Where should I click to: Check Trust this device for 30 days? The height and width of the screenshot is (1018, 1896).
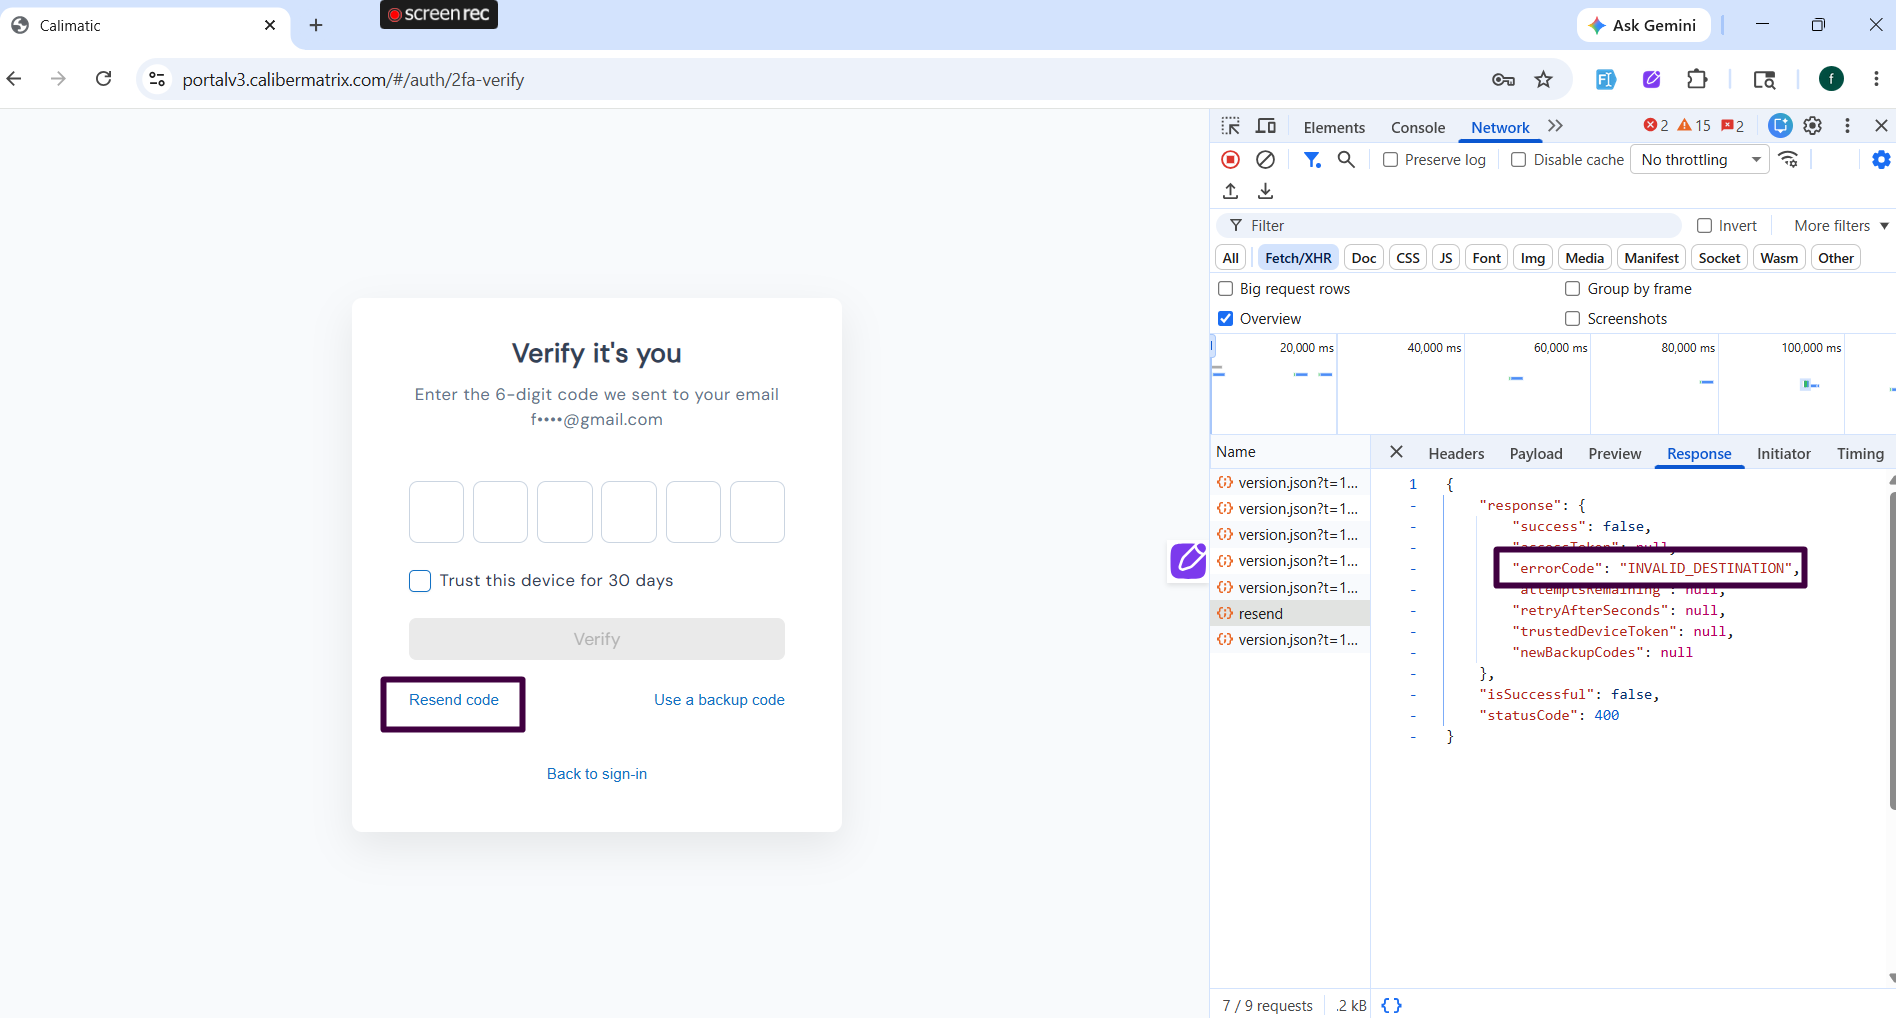pos(420,581)
